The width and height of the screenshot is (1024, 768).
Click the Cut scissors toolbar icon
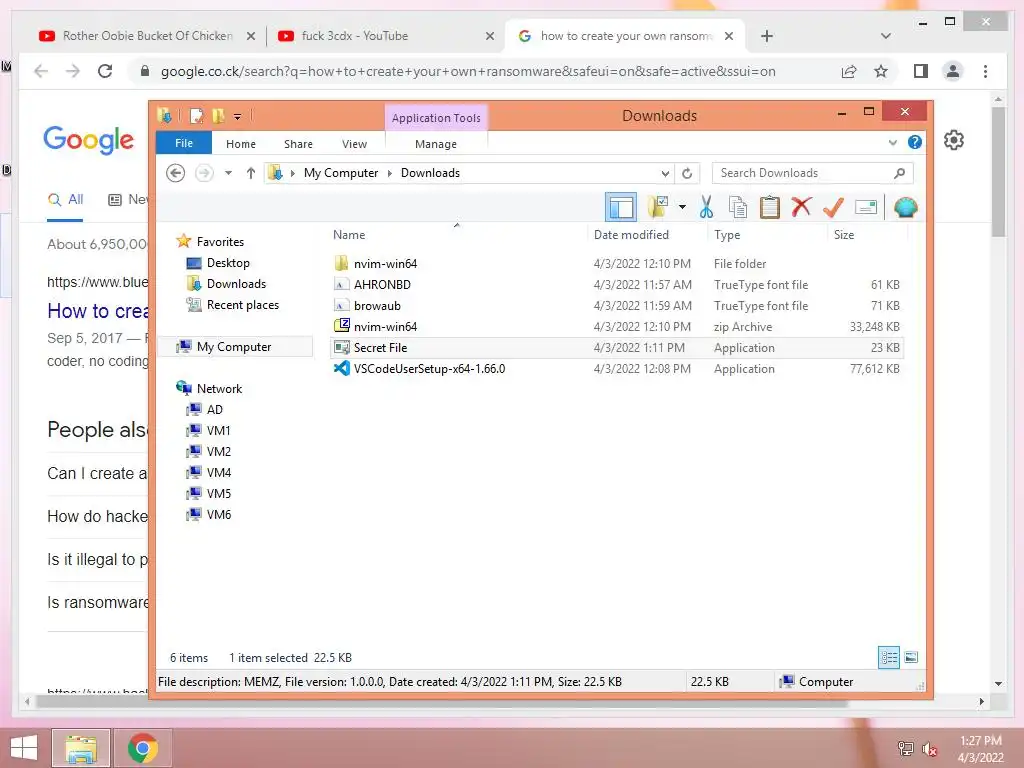(x=706, y=207)
